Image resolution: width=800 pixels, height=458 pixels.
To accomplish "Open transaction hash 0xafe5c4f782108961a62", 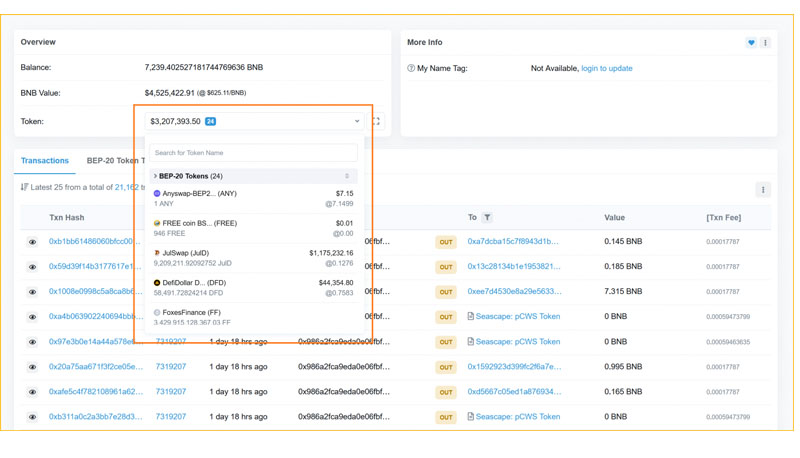I will coord(96,392).
